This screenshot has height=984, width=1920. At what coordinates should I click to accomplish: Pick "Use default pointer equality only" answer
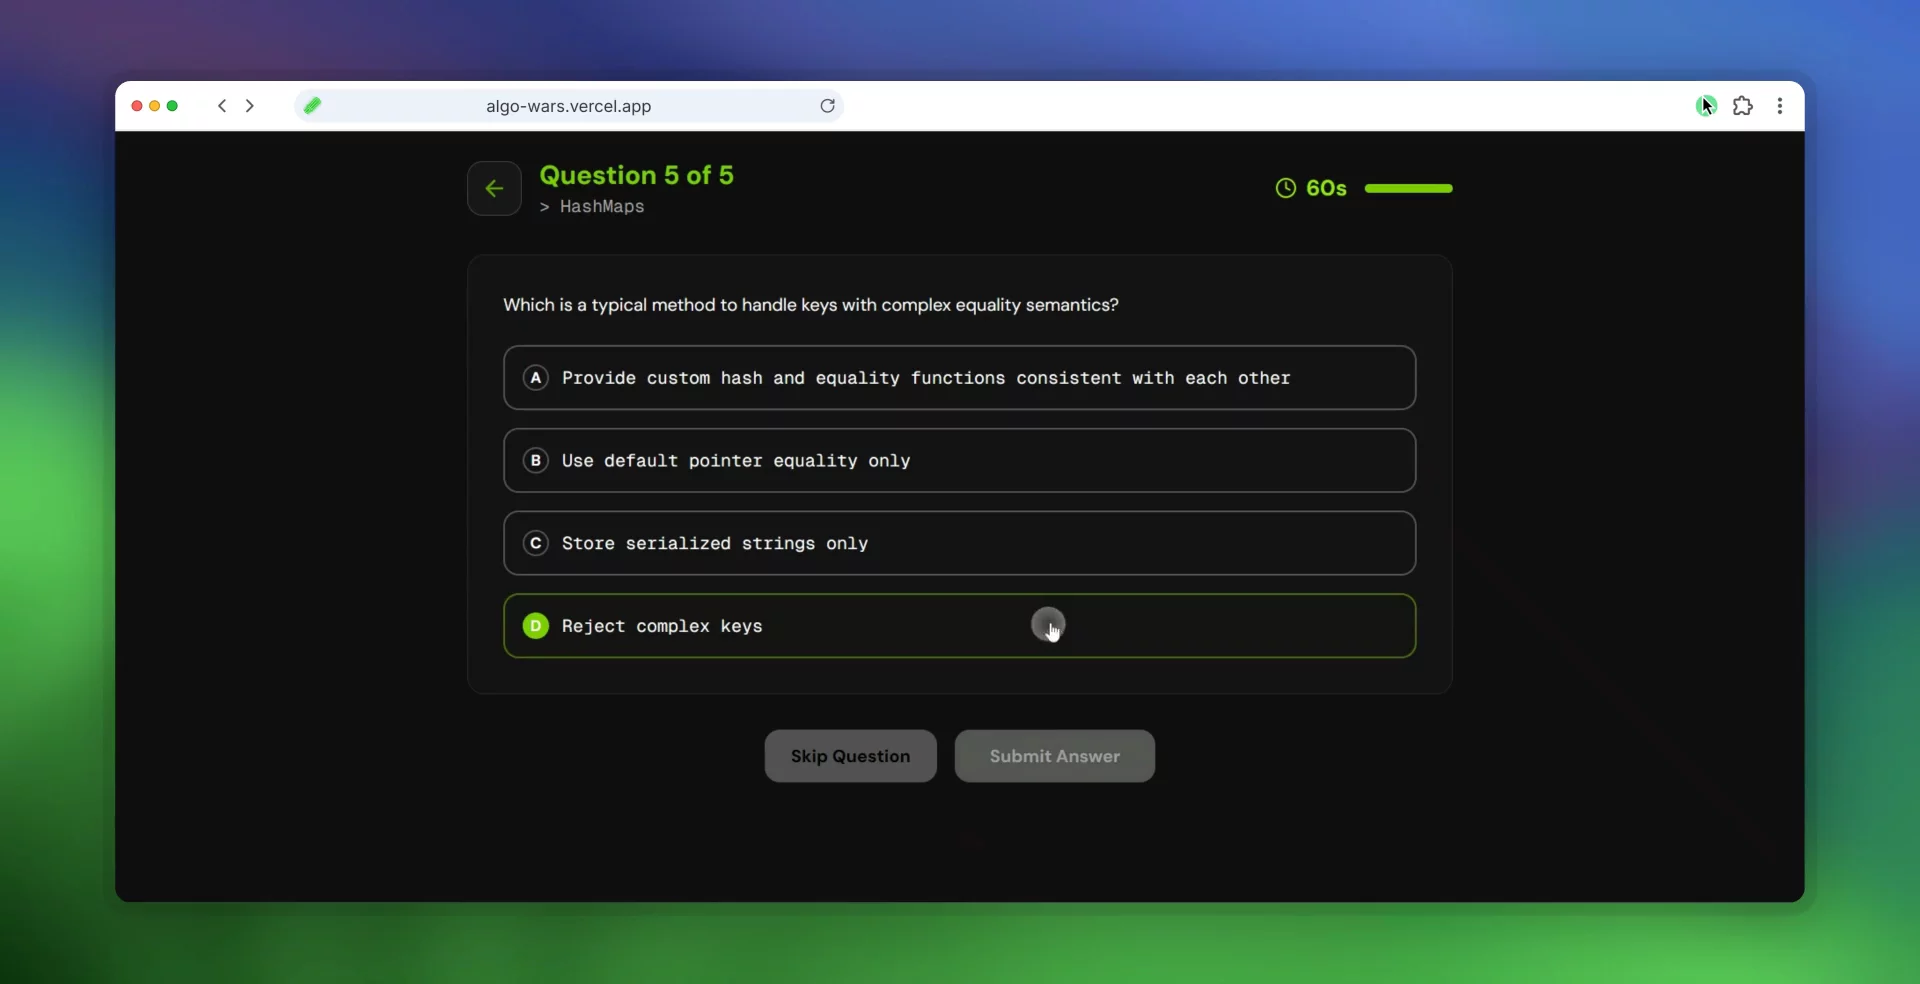[735, 461]
